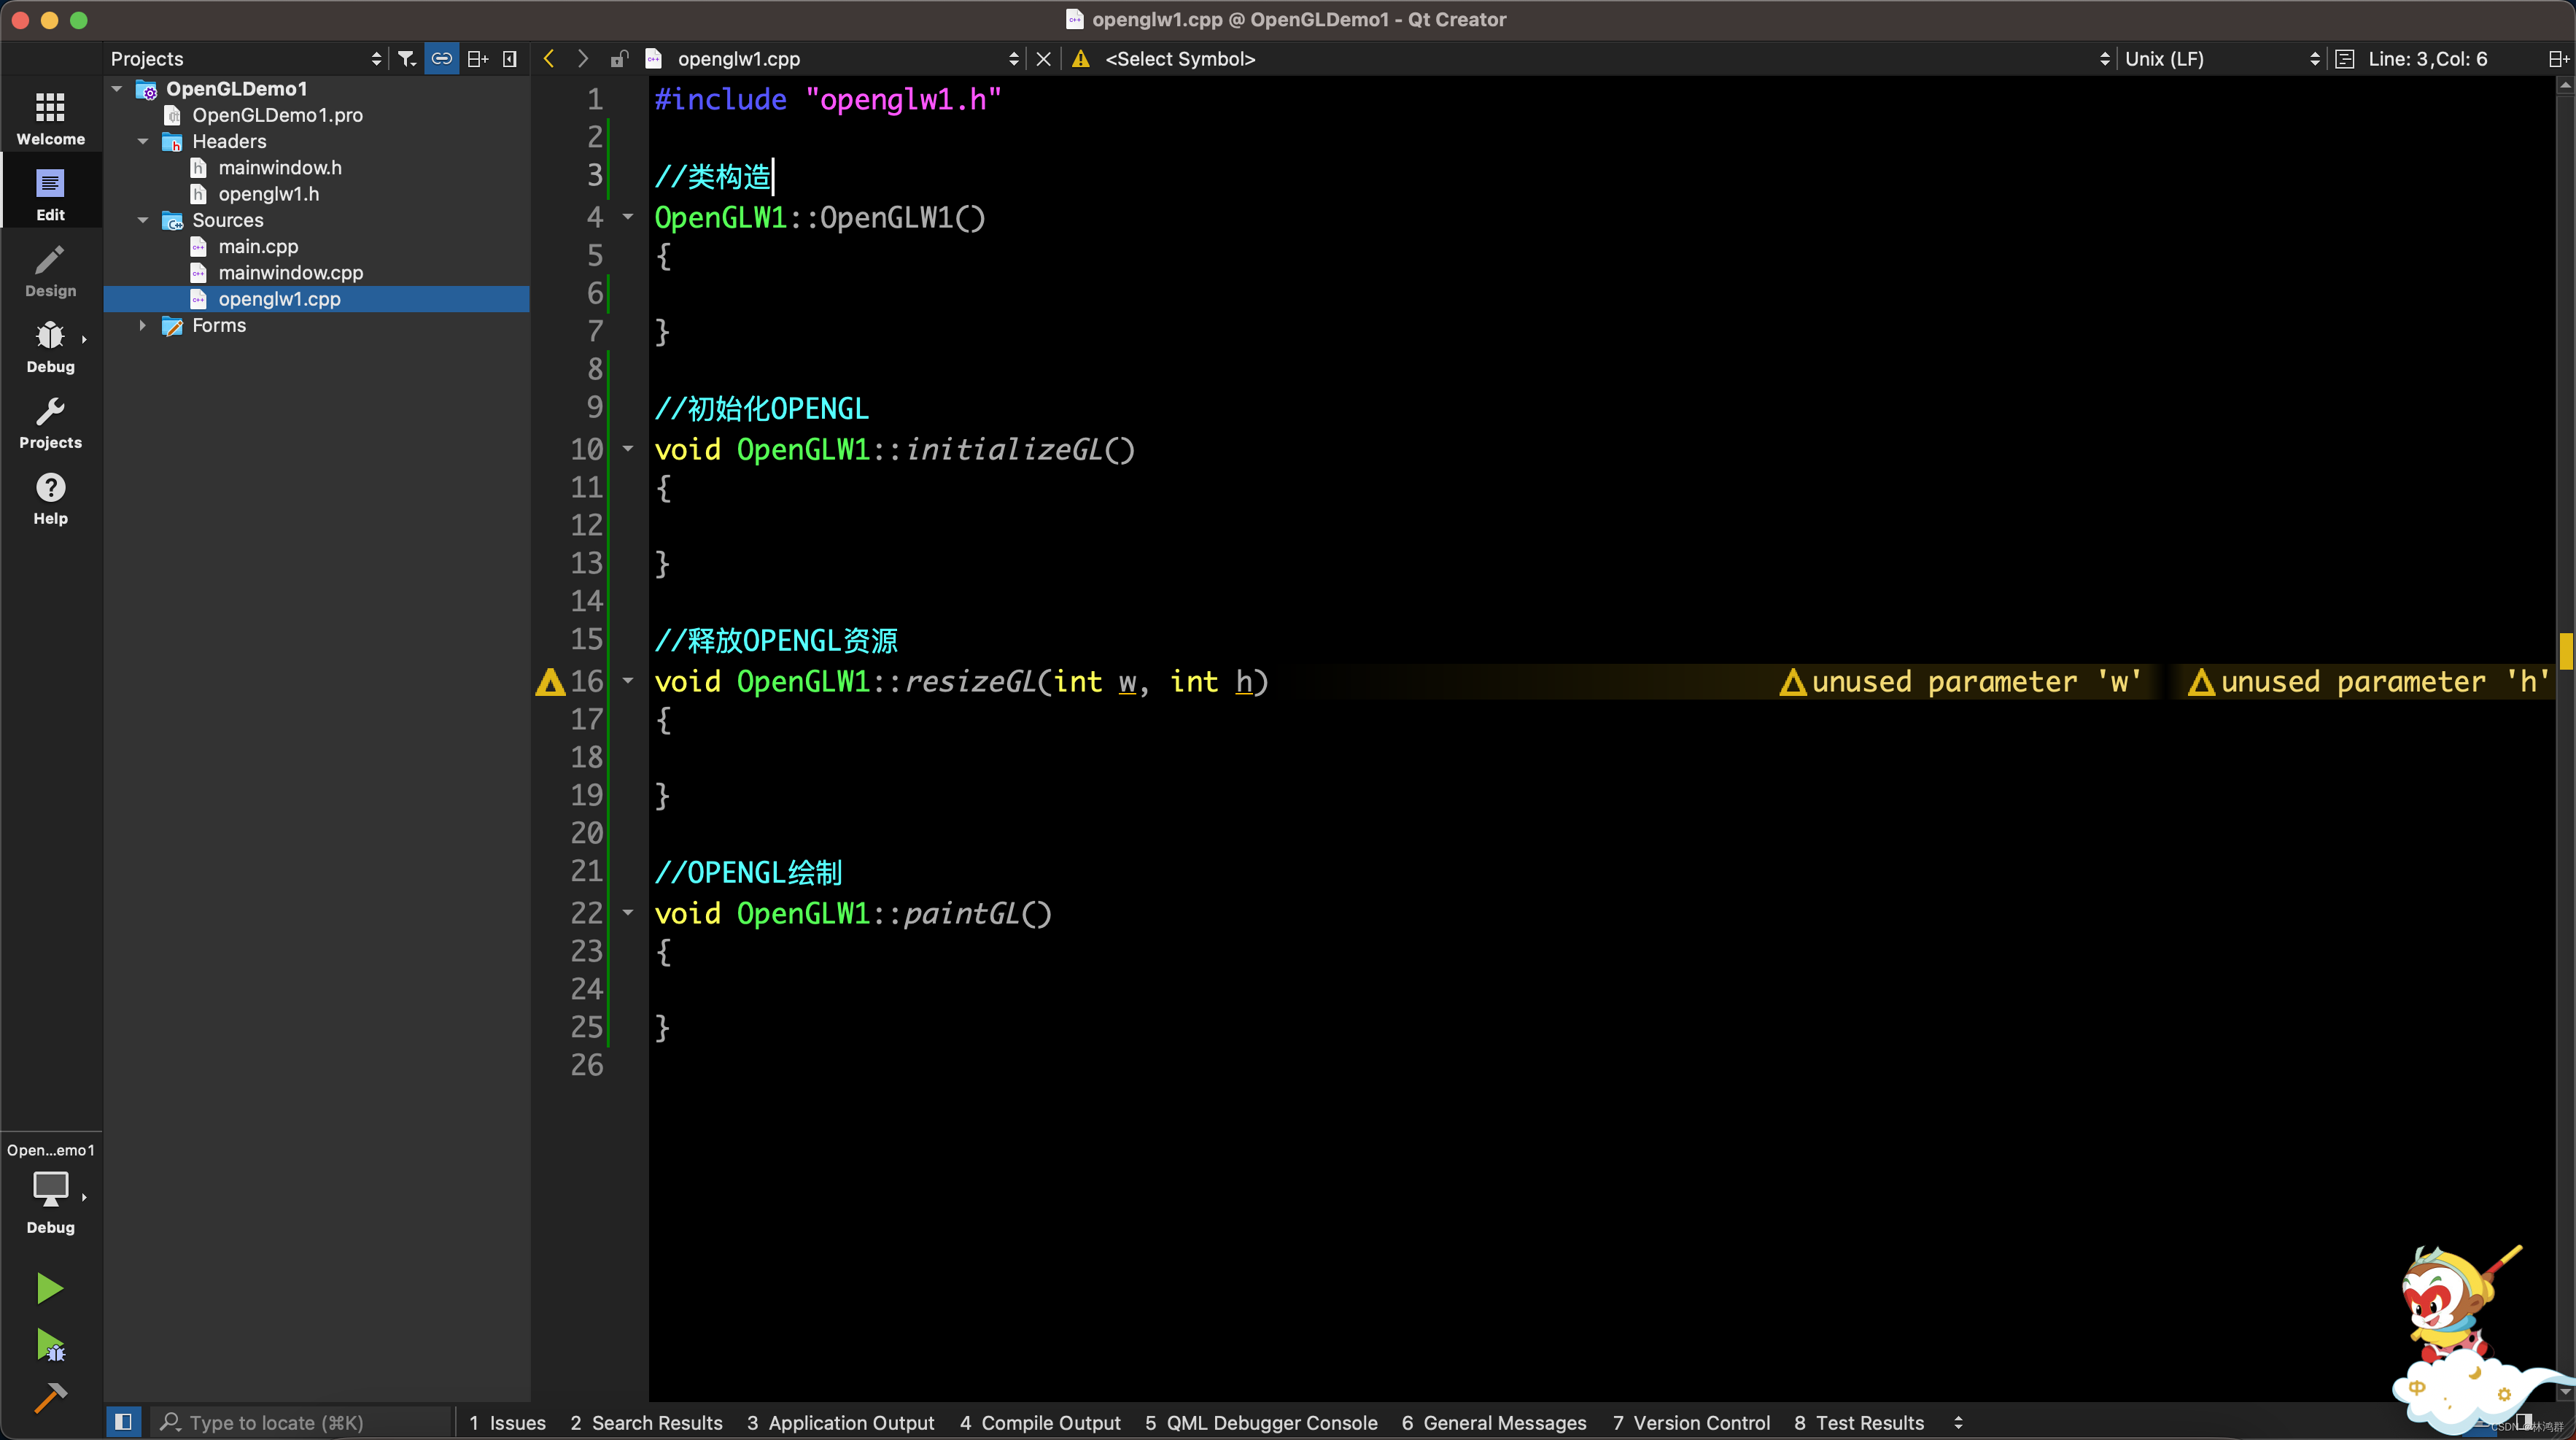Open the Compile Output pane
The image size is (2576, 1440).
pos(1040,1422)
